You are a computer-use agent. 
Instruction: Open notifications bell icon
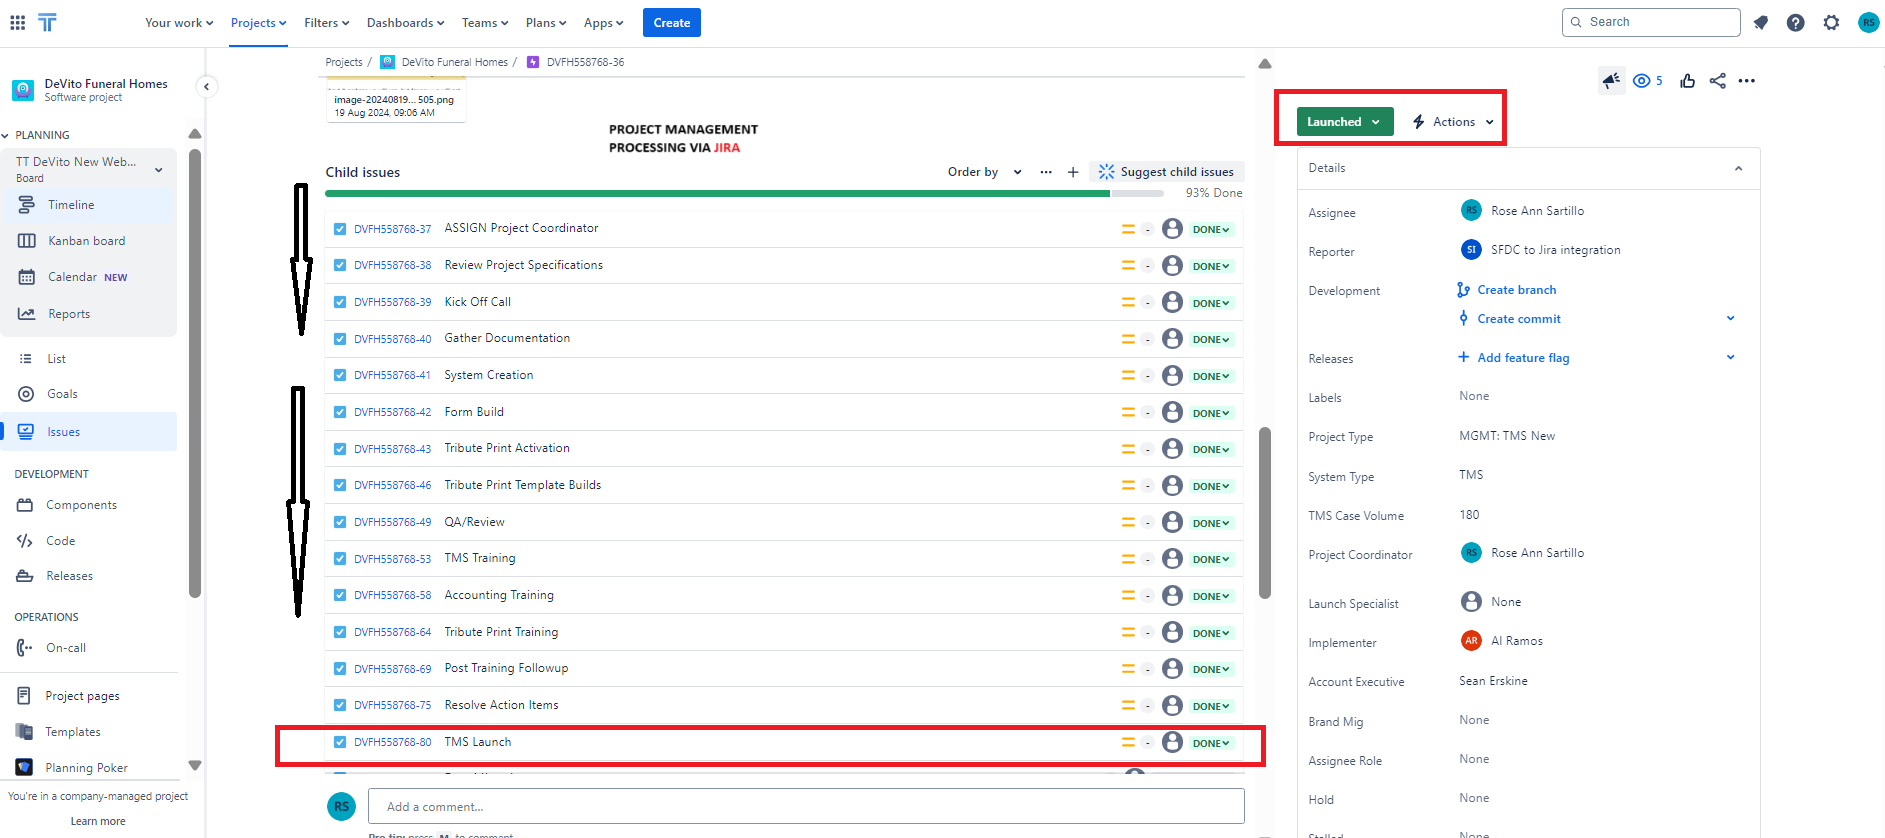pos(1761,22)
